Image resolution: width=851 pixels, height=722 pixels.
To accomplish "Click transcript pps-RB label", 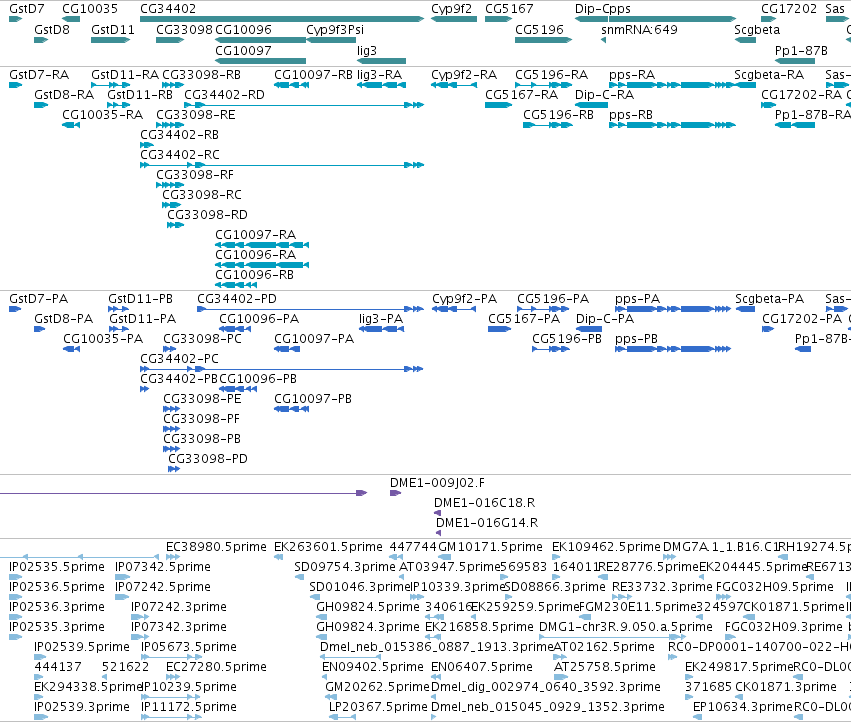I will point(631,115).
